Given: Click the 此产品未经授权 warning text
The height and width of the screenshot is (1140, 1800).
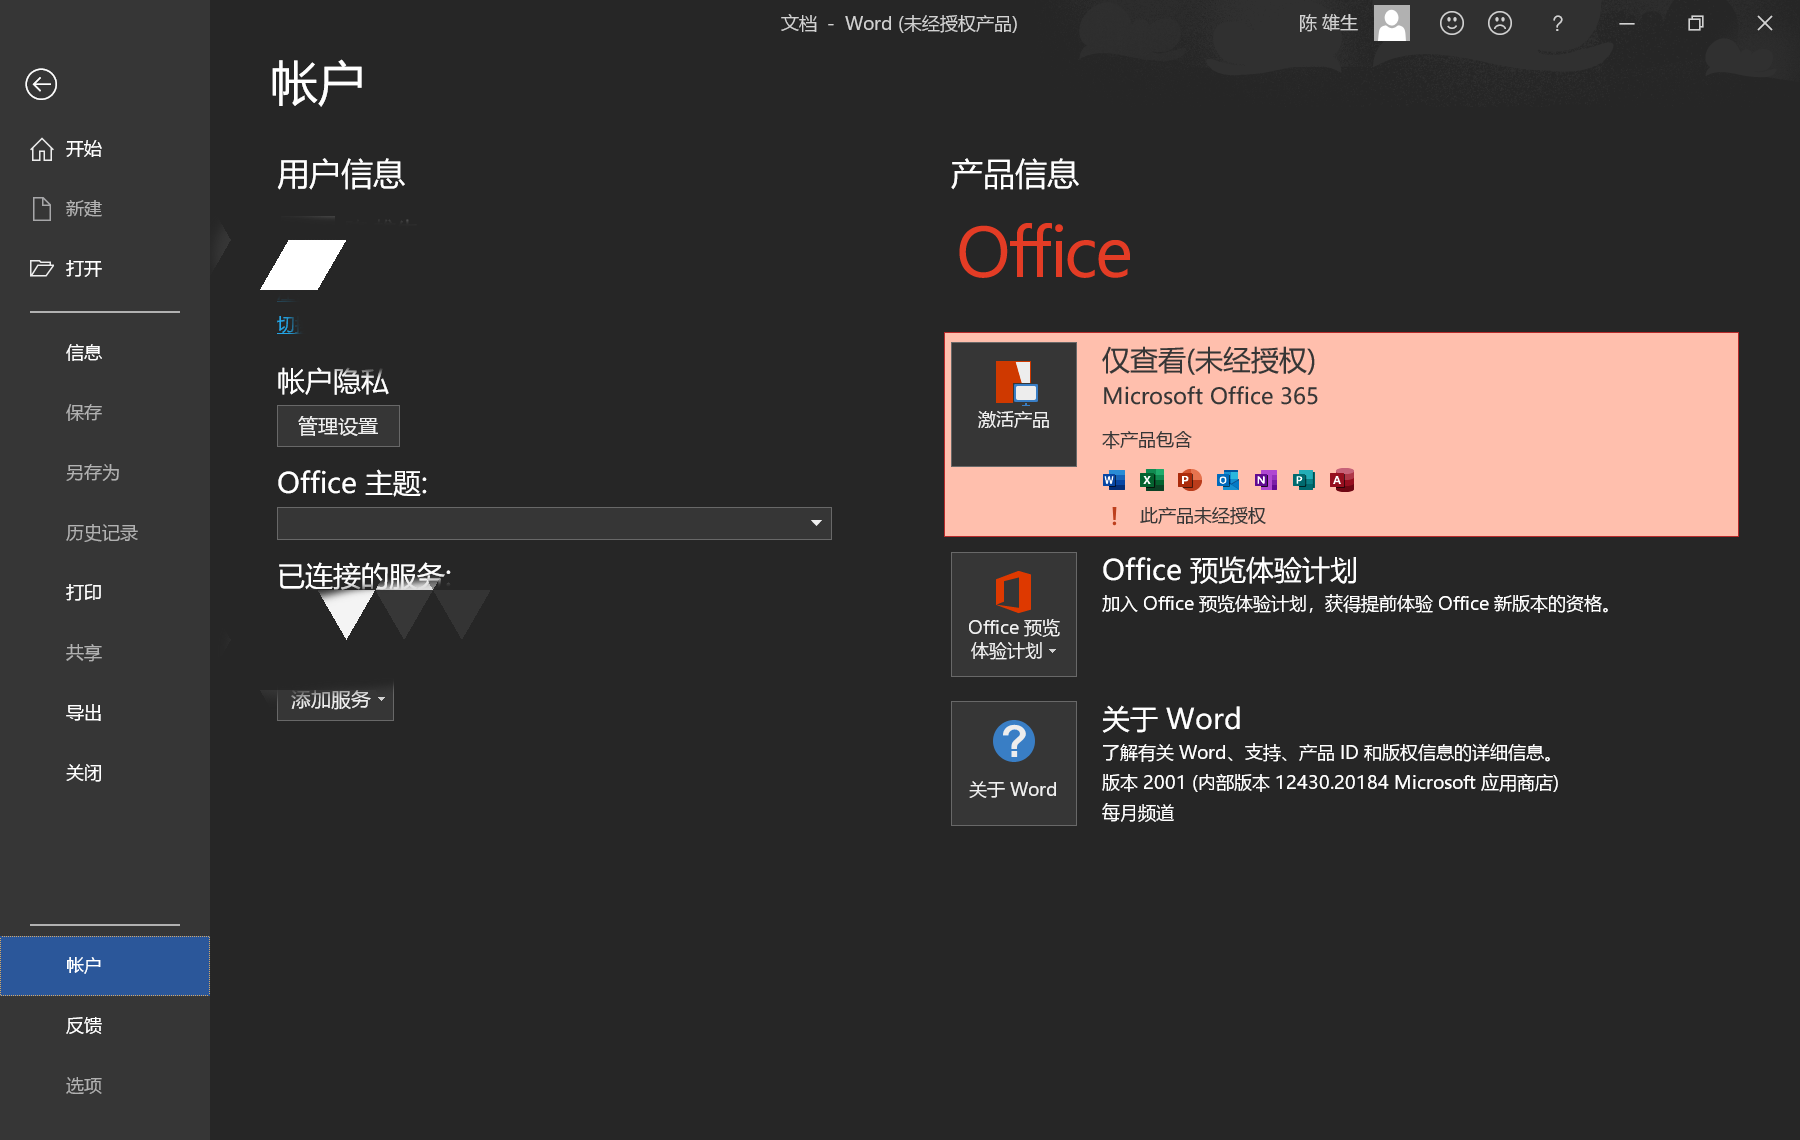Looking at the screenshot, I should (x=1202, y=516).
